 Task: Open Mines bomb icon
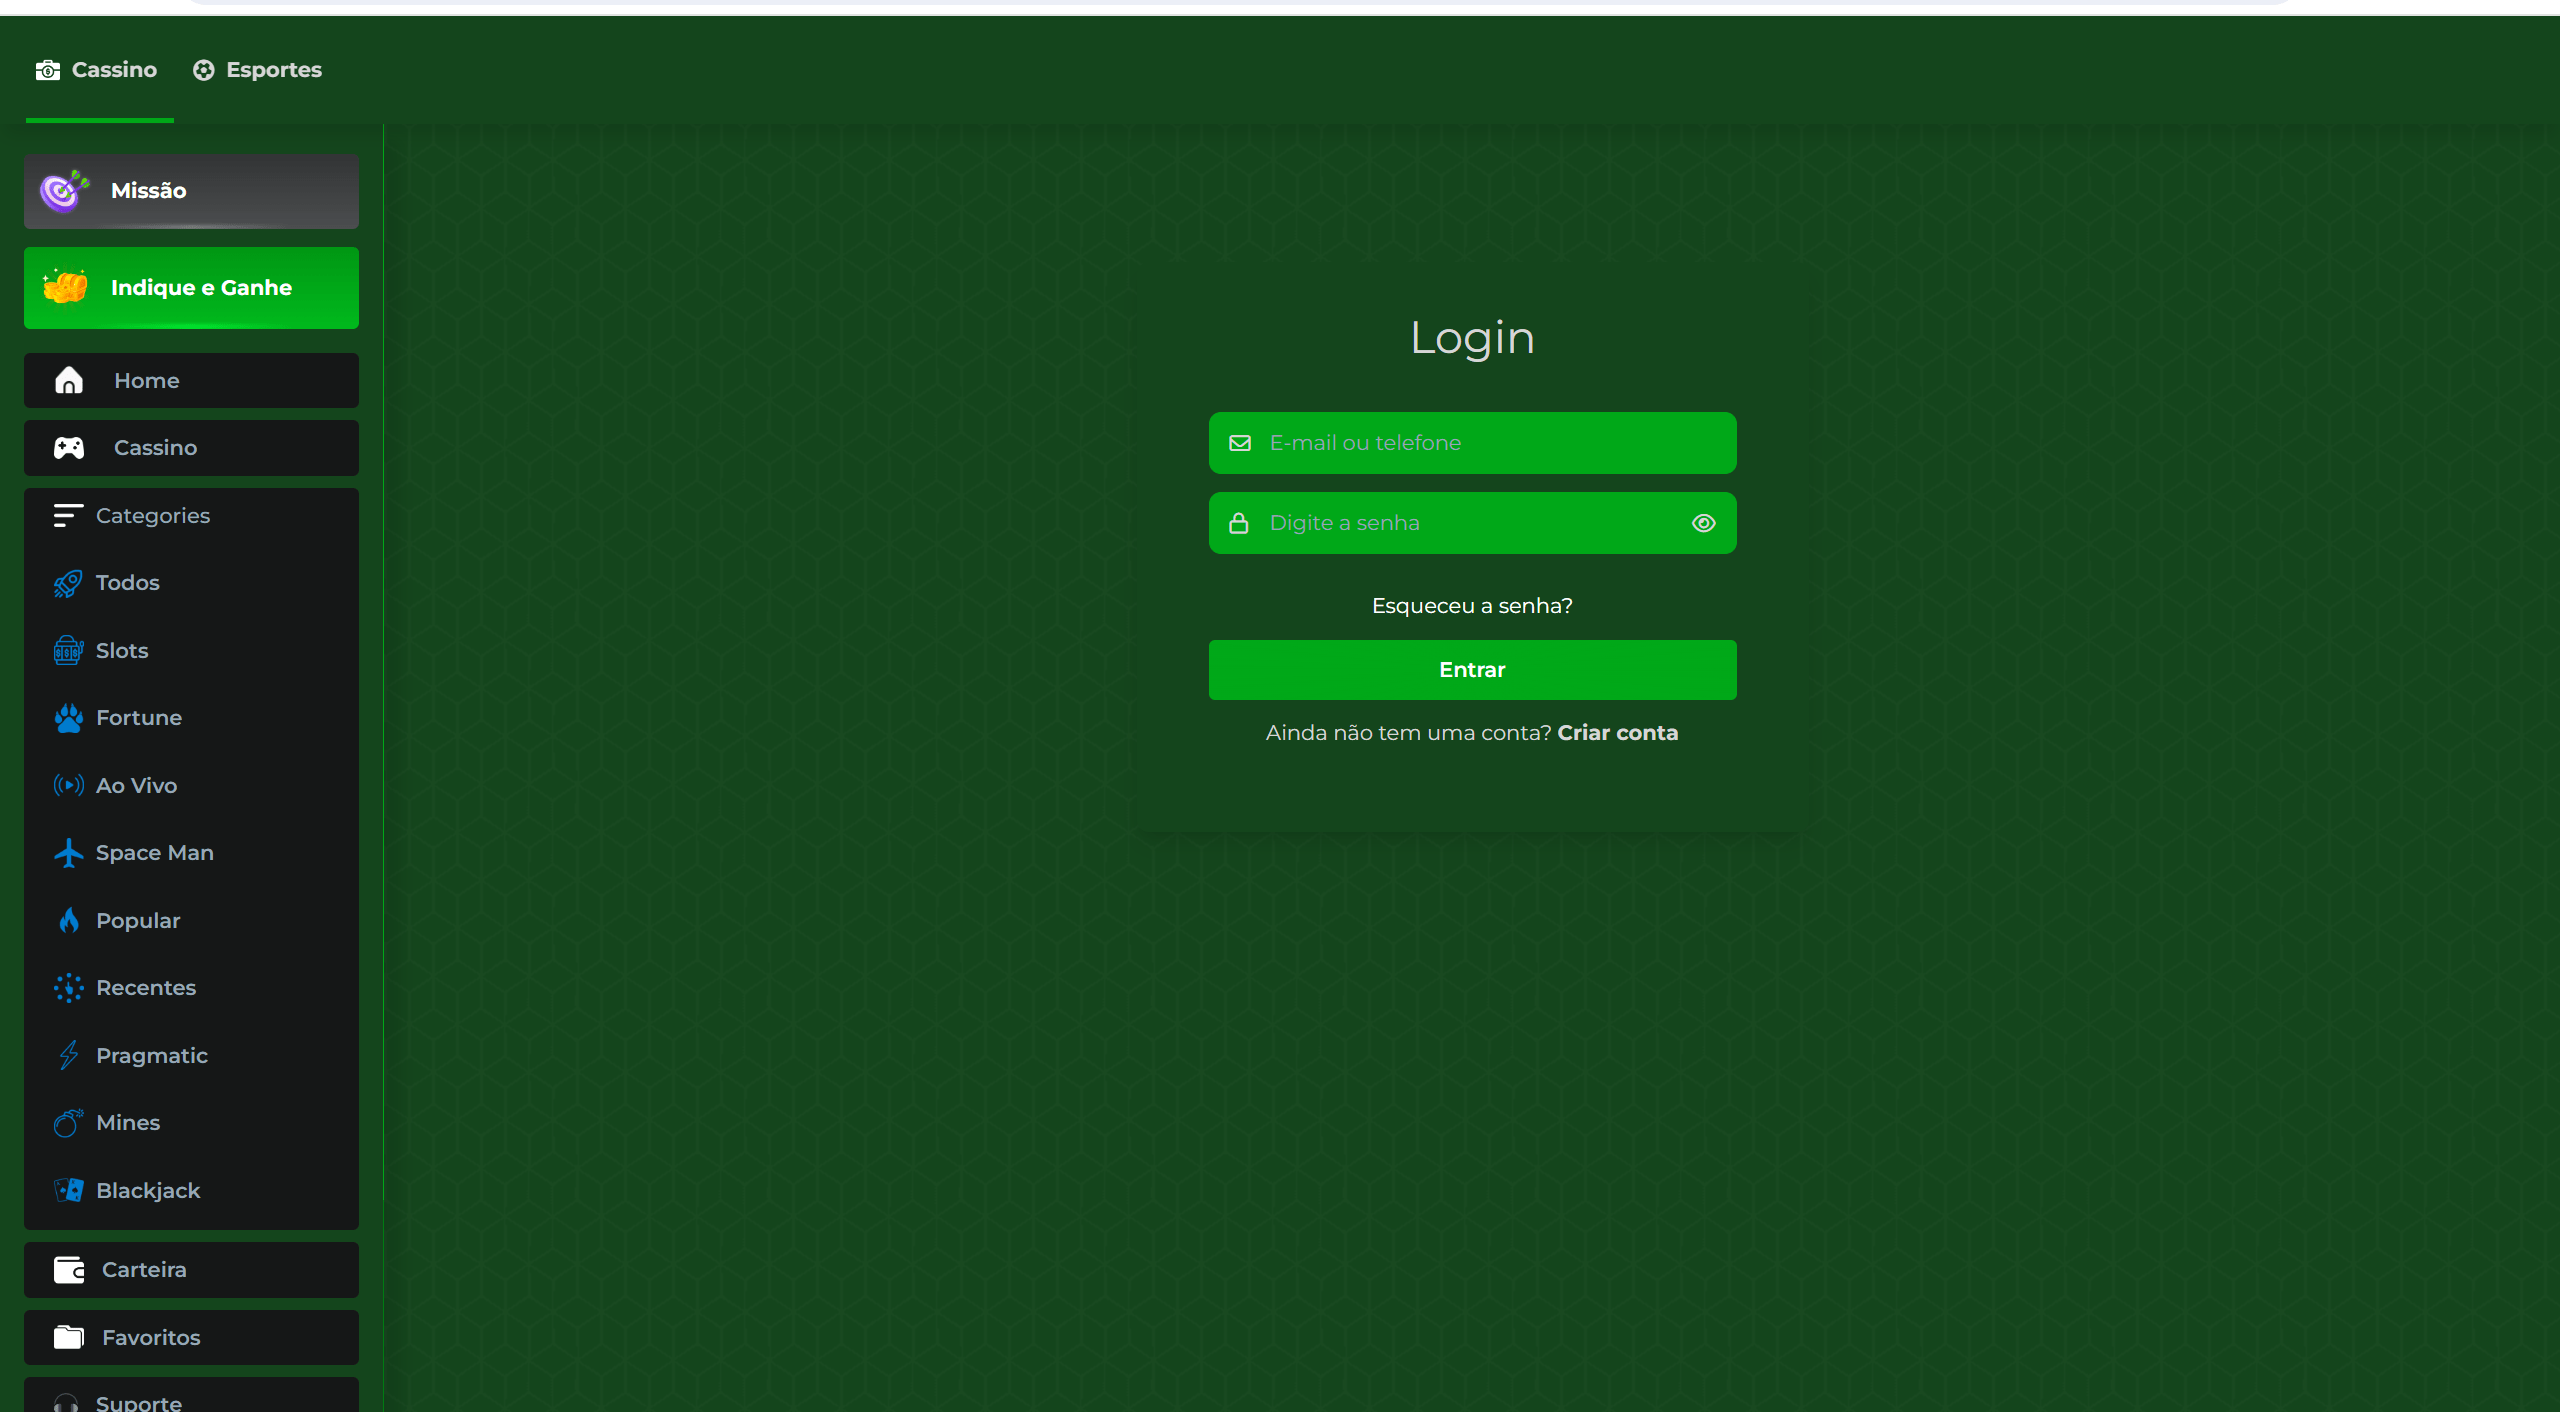point(68,1123)
